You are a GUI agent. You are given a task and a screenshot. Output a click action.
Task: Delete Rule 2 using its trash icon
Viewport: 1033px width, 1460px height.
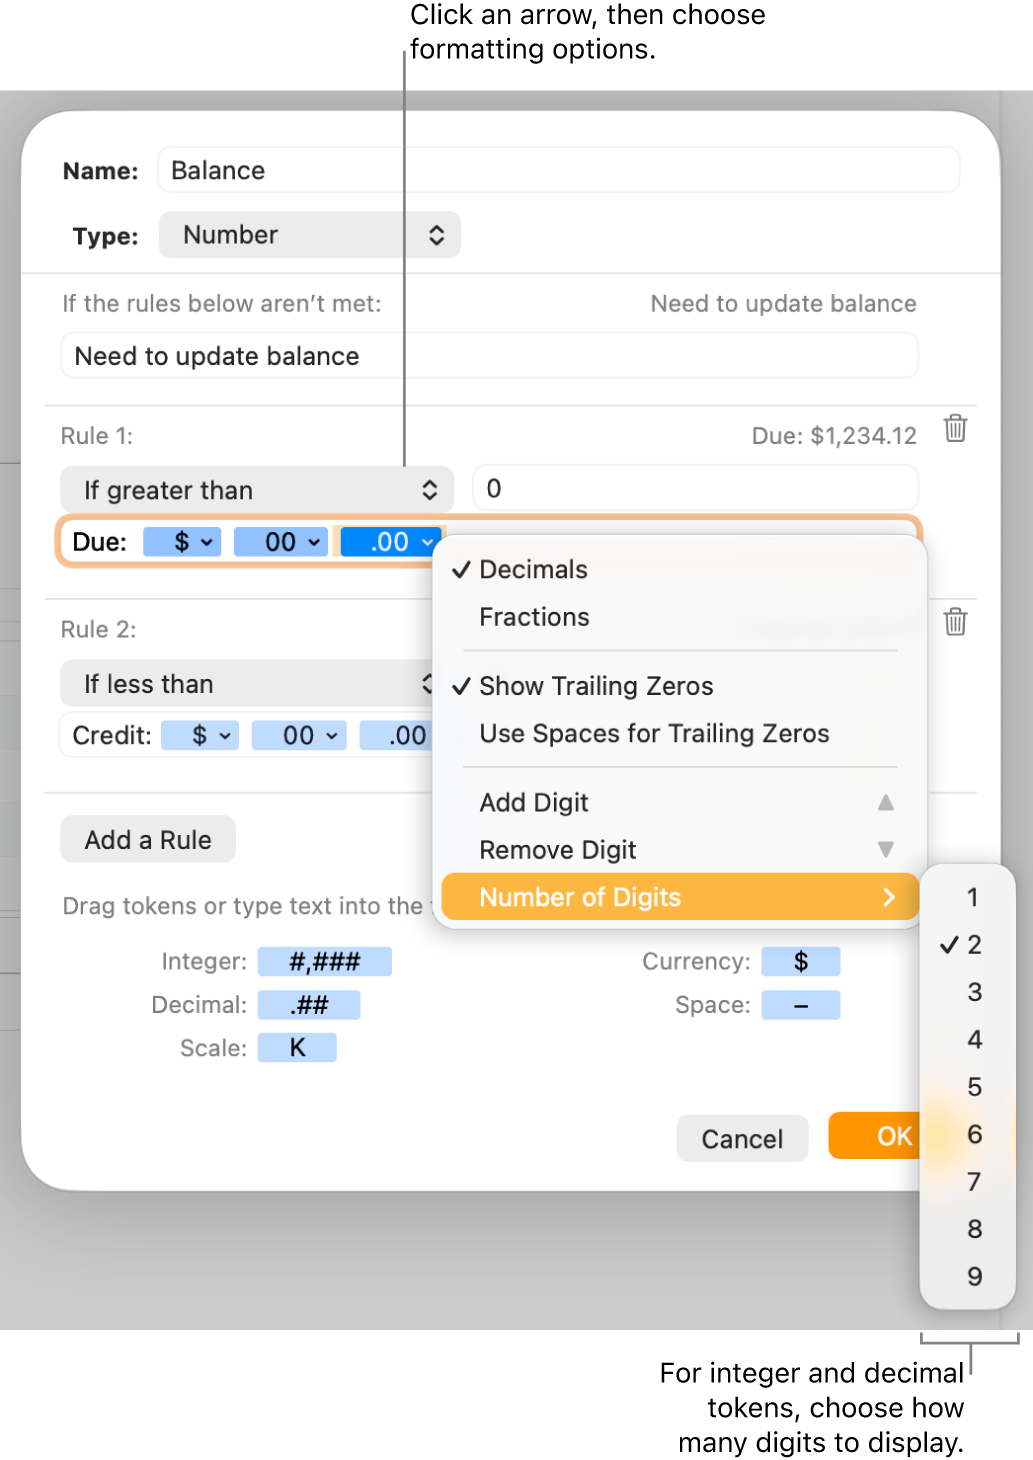954,622
